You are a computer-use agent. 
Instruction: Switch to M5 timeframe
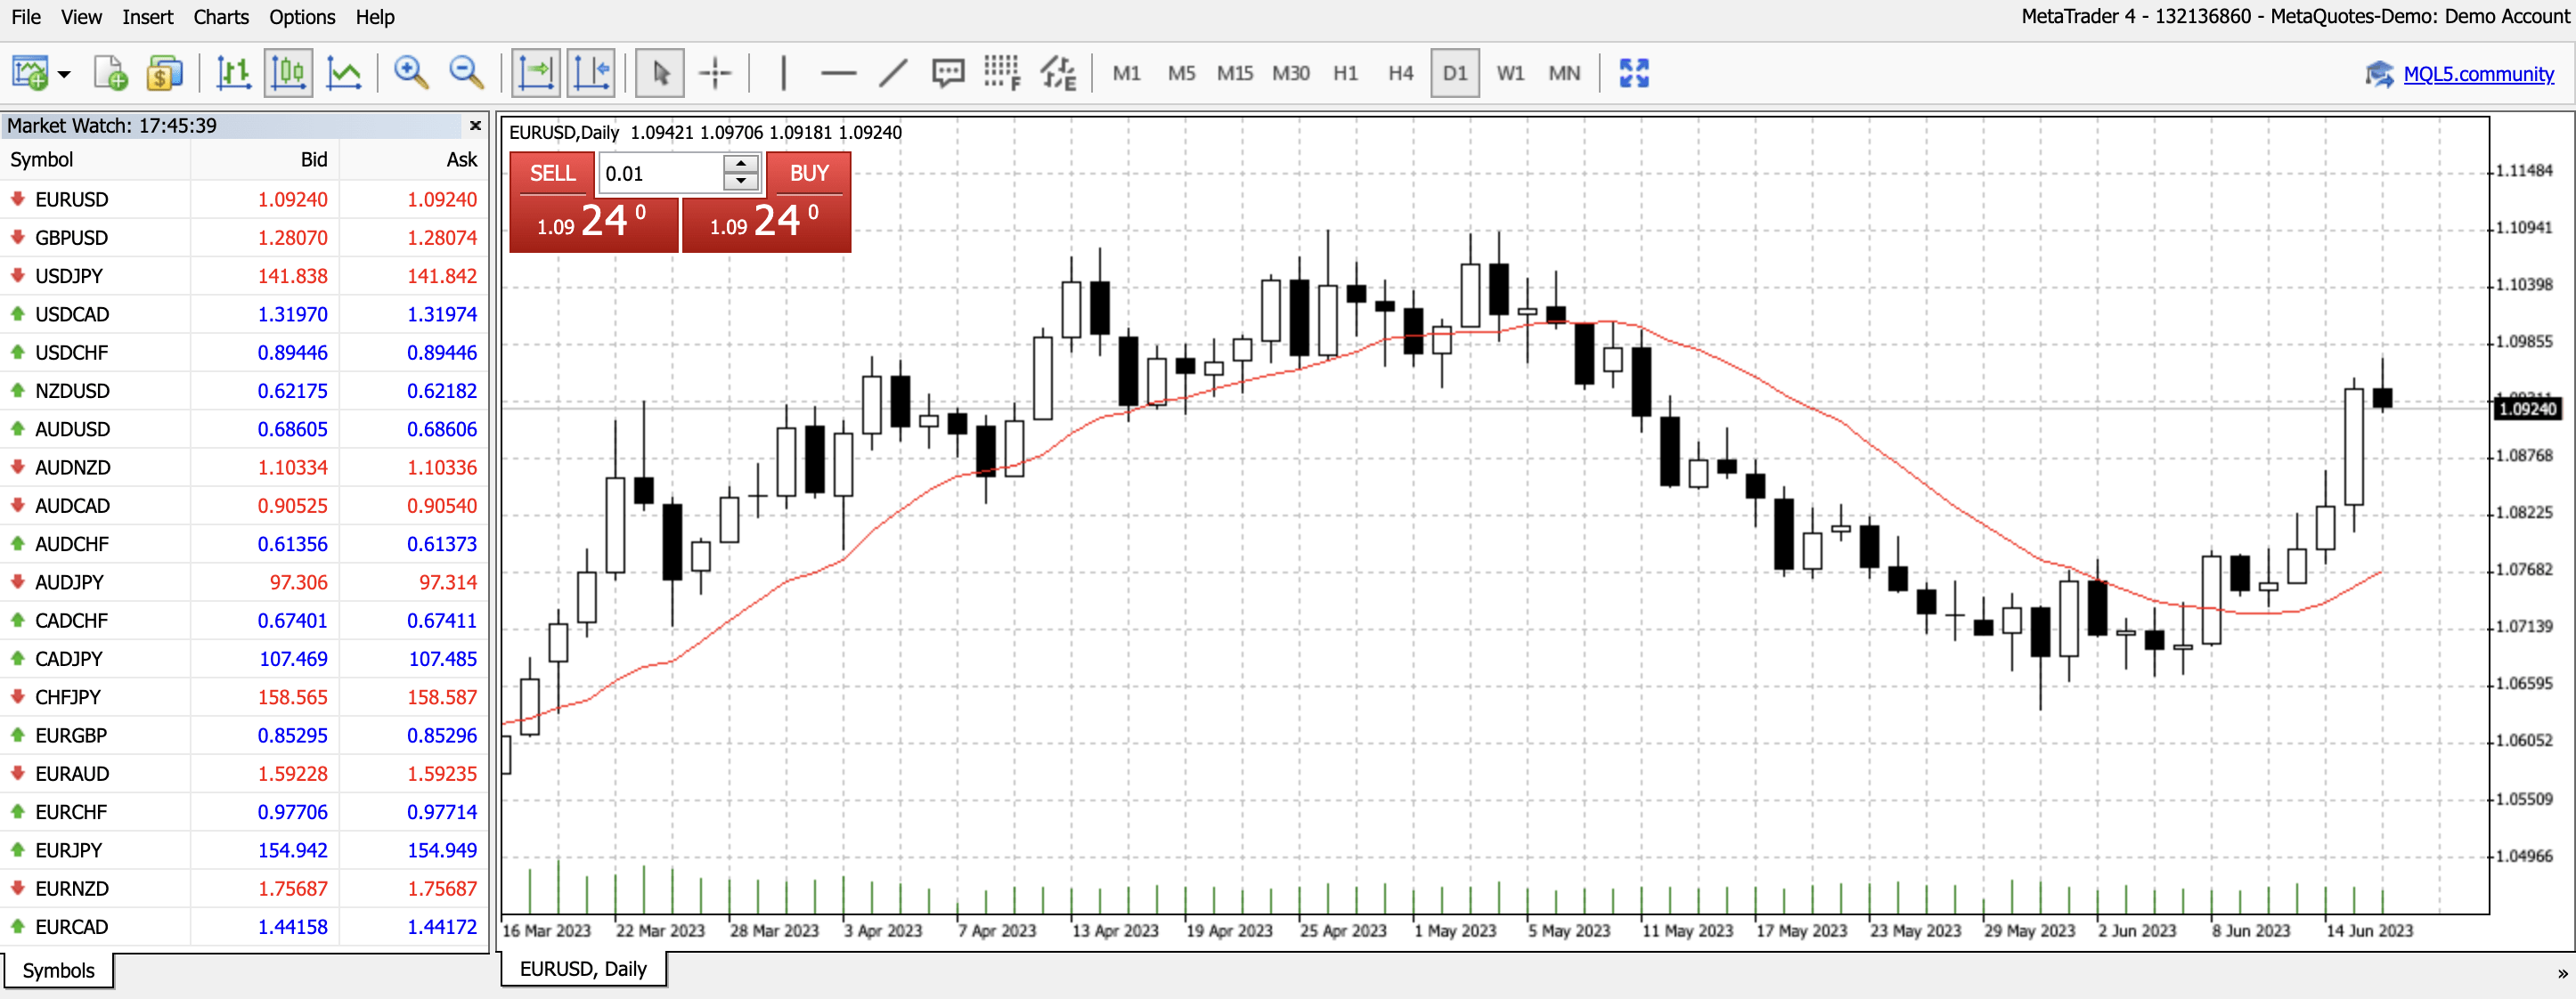[1181, 73]
